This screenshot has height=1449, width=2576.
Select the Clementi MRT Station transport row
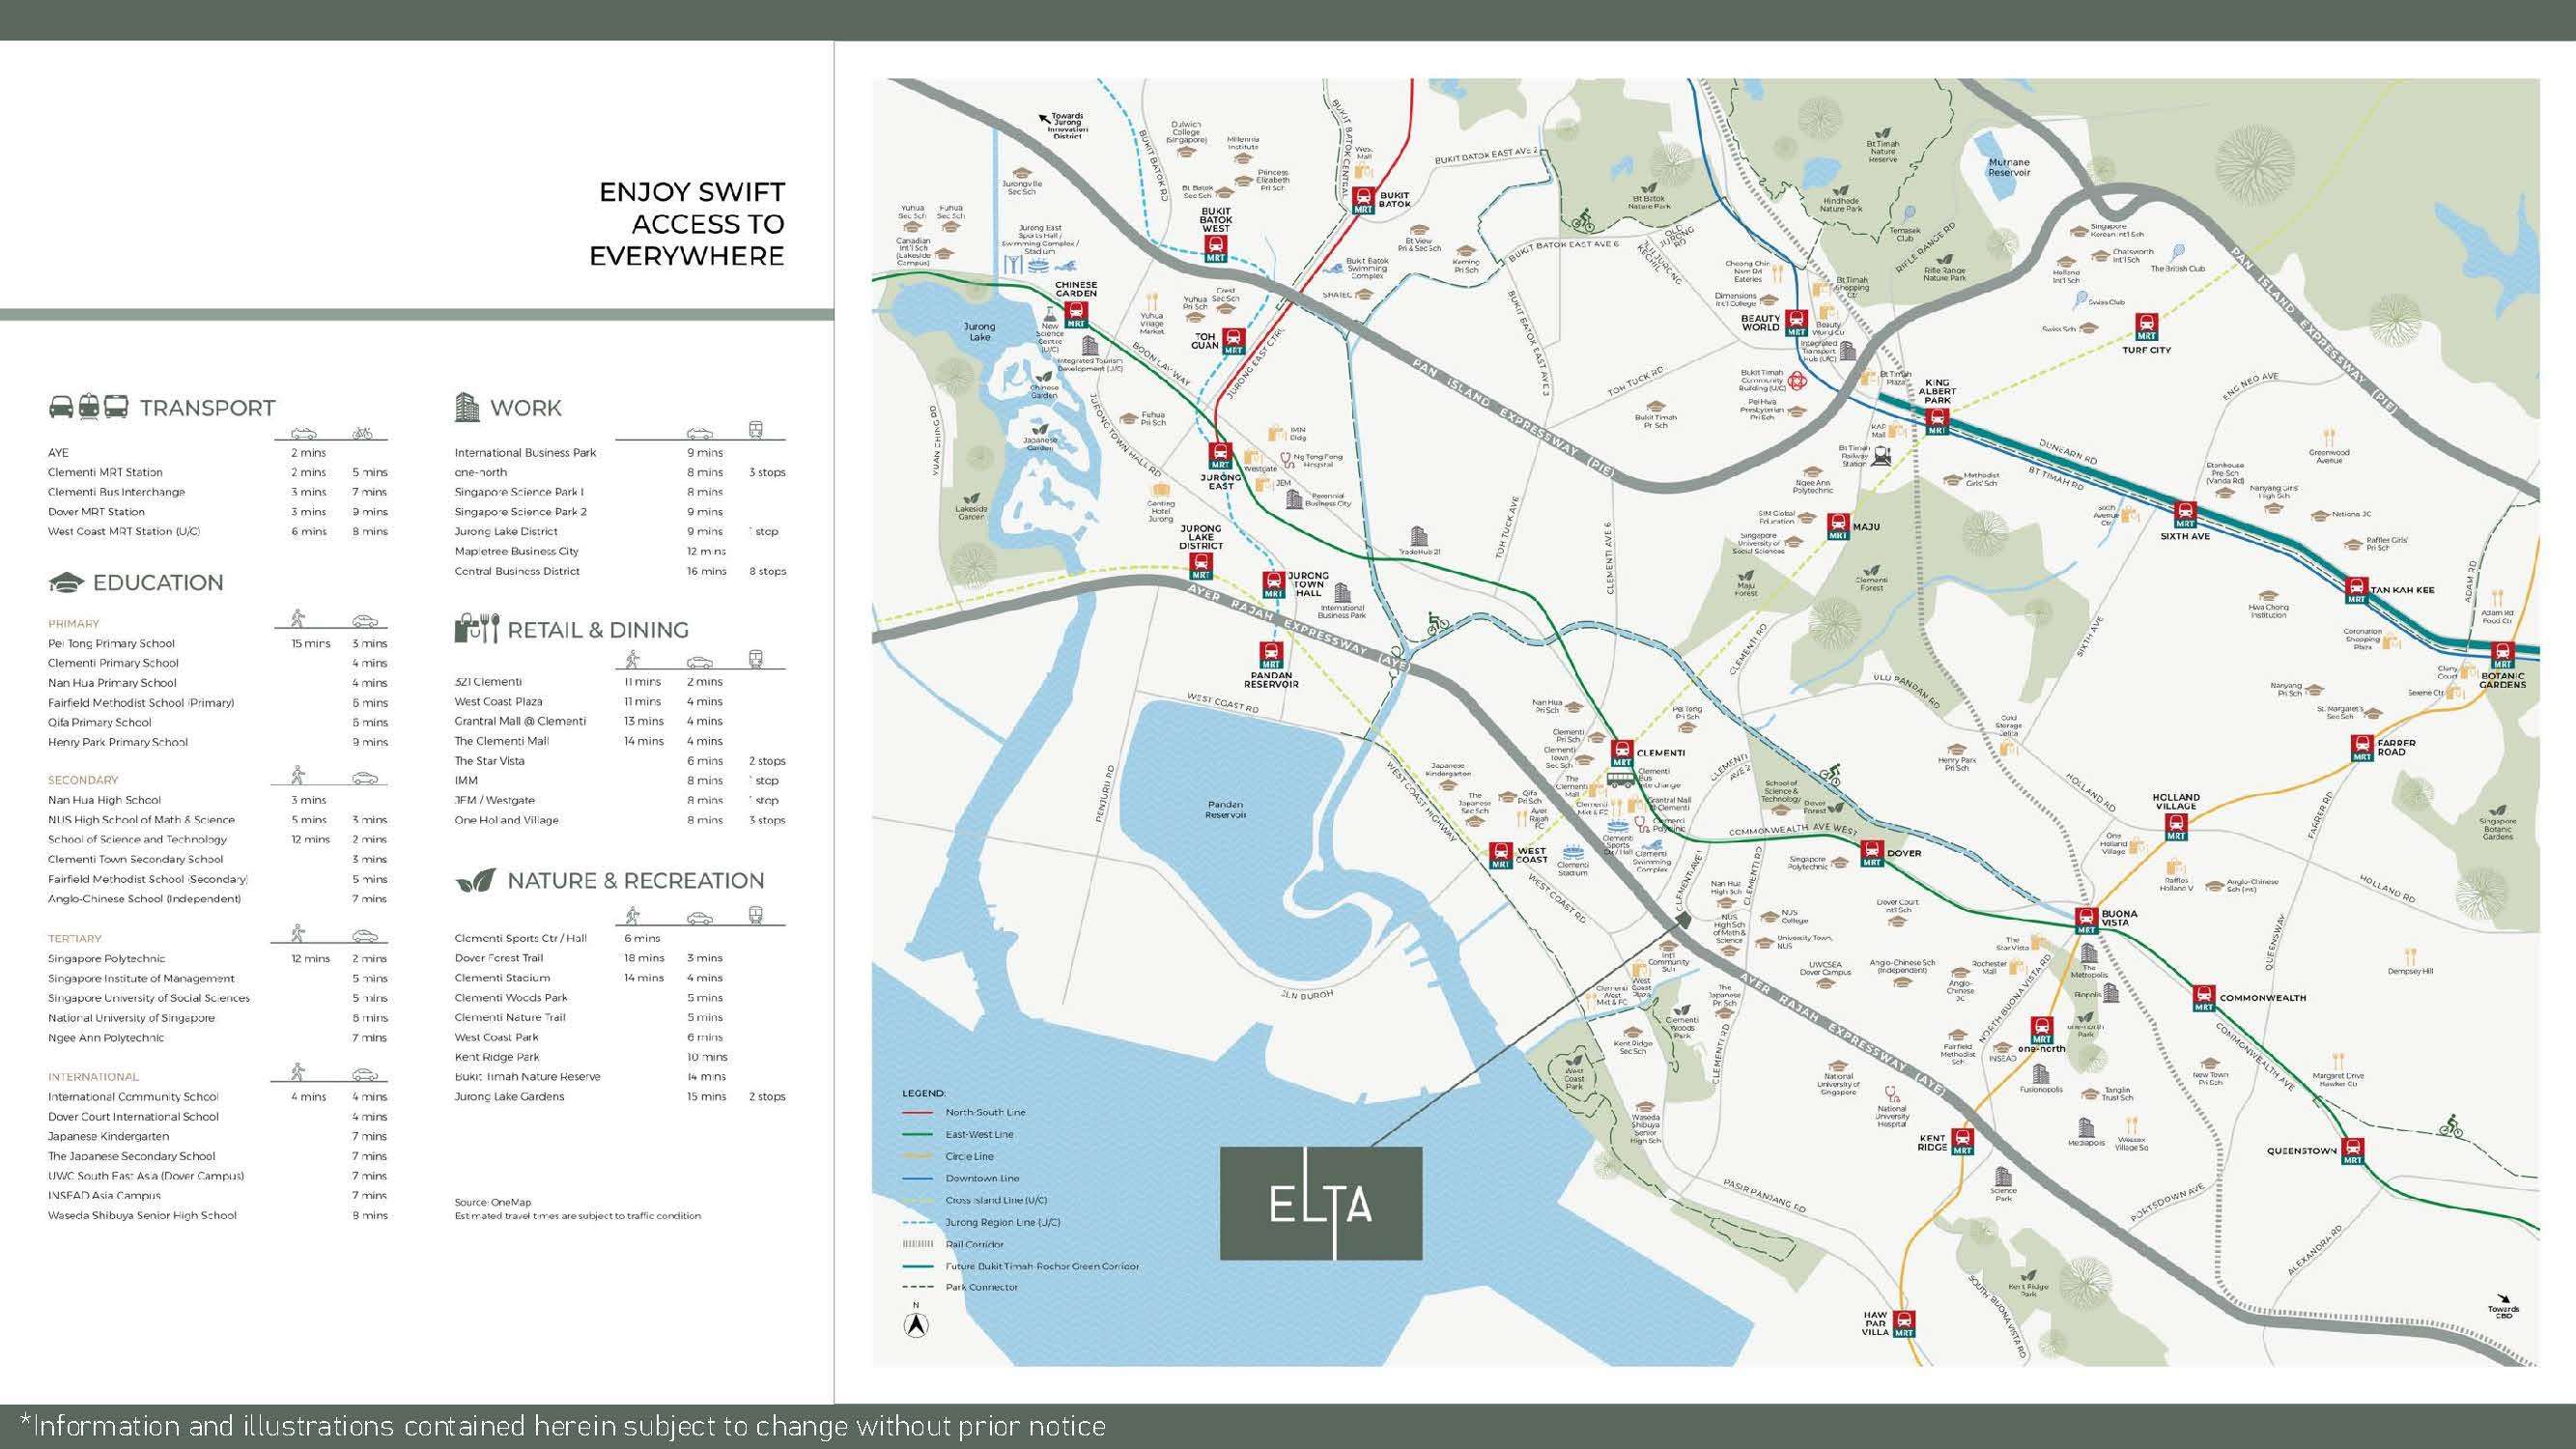point(105,472)
